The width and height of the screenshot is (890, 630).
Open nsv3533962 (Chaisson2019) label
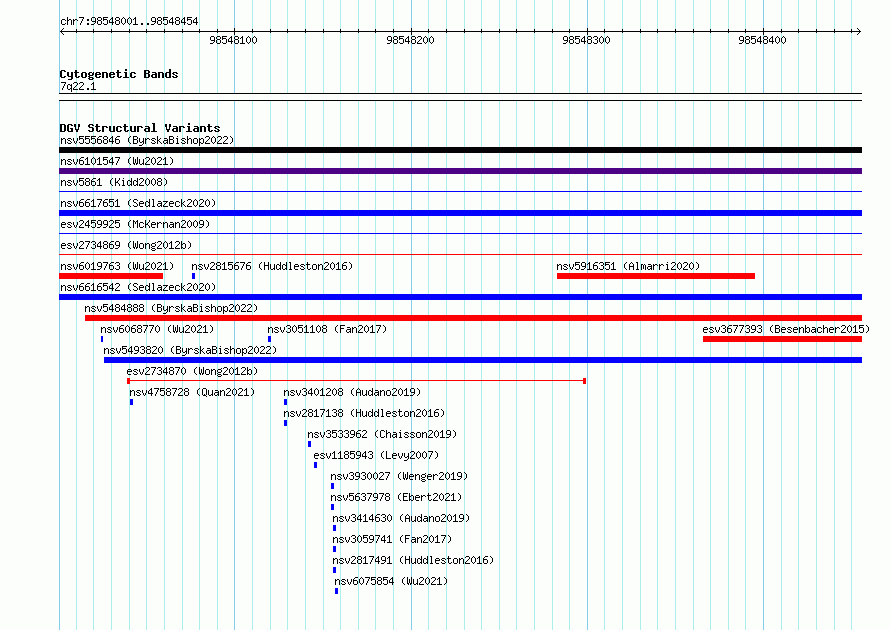[382, 434]
